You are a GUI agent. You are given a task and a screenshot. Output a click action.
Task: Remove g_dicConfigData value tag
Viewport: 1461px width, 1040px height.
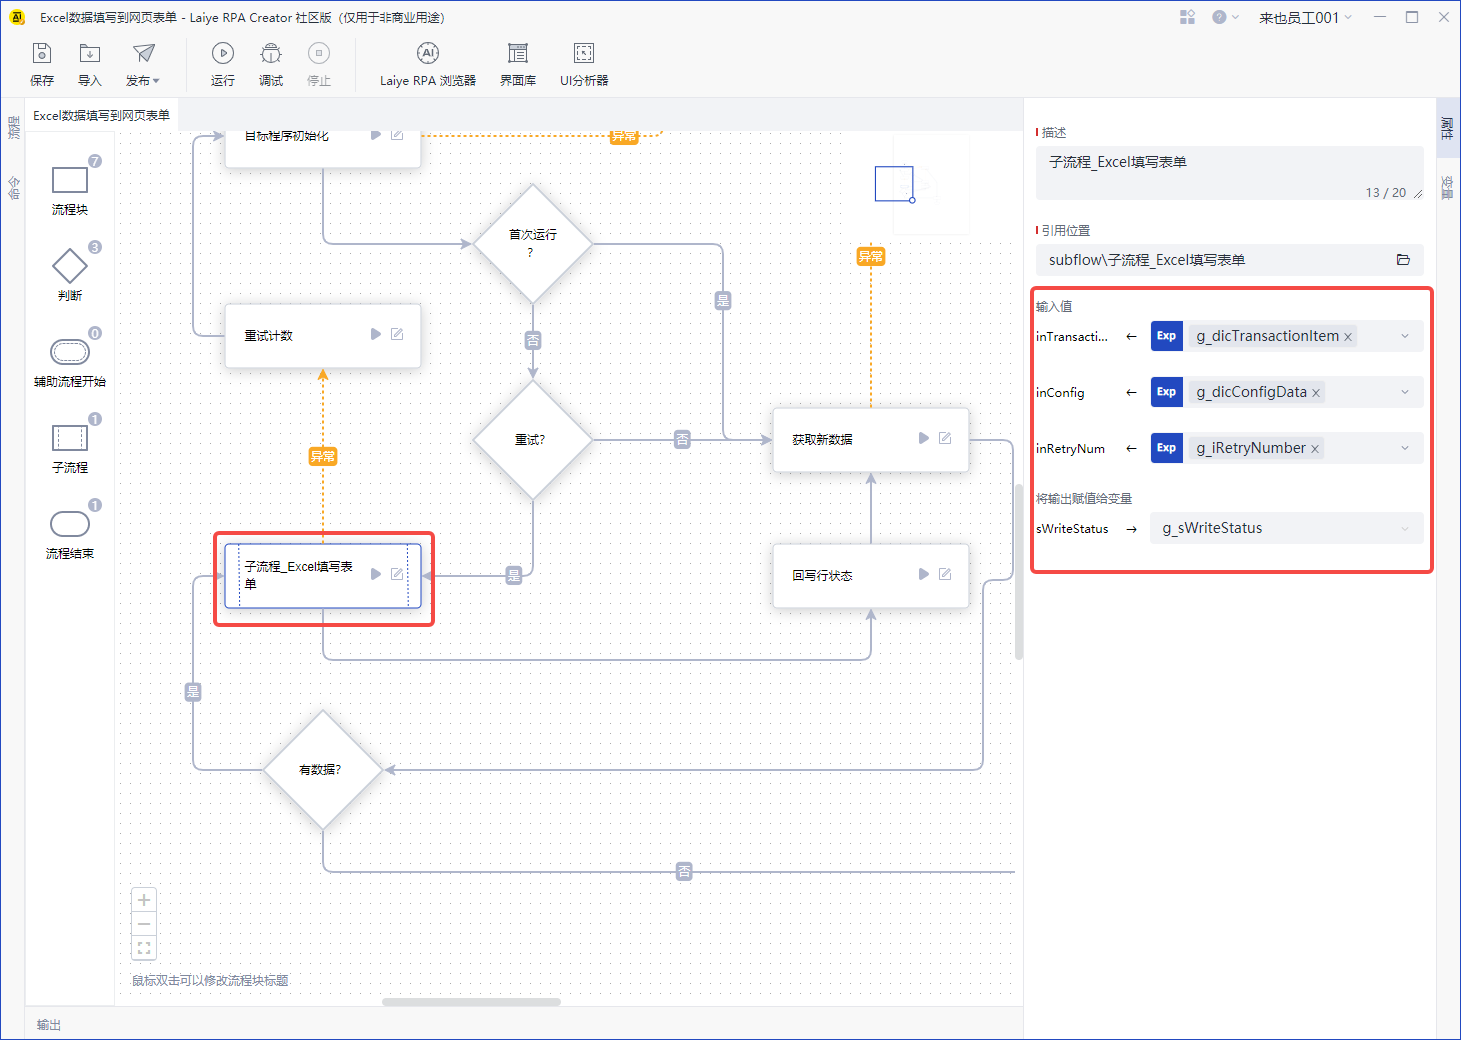[1316, 393]
